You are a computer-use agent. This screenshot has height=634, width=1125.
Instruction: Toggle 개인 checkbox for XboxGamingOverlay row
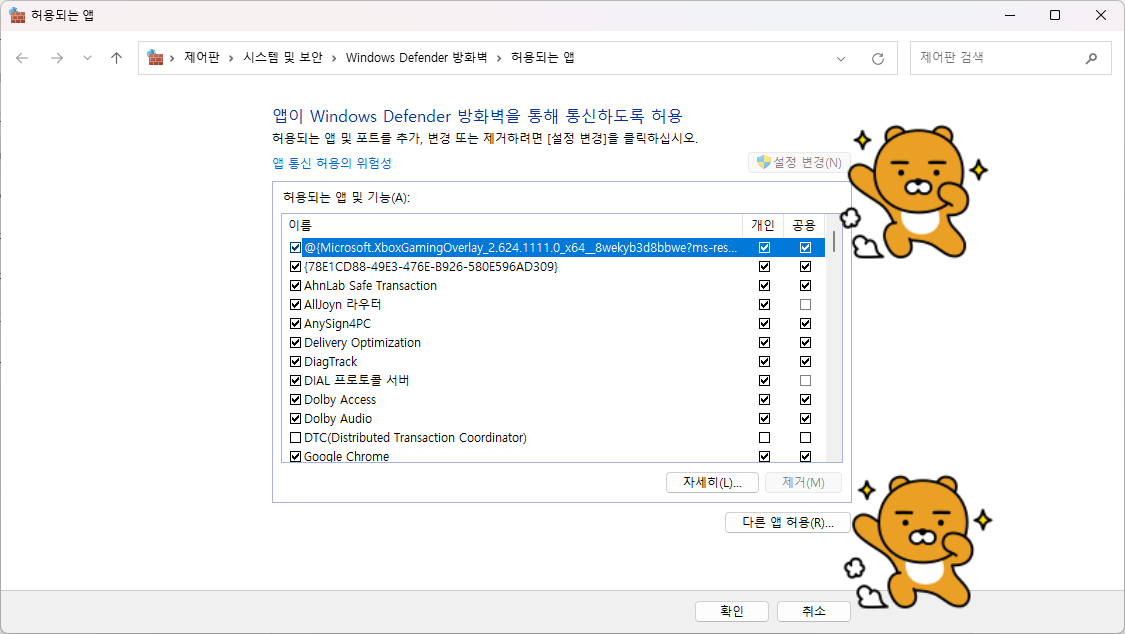point(764,247)
